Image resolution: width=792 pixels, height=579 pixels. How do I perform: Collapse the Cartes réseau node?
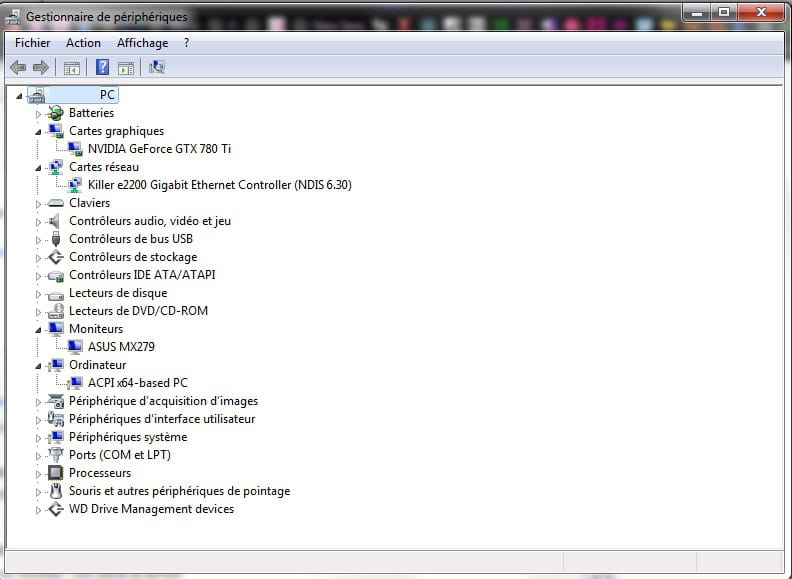tap(38, 168)
